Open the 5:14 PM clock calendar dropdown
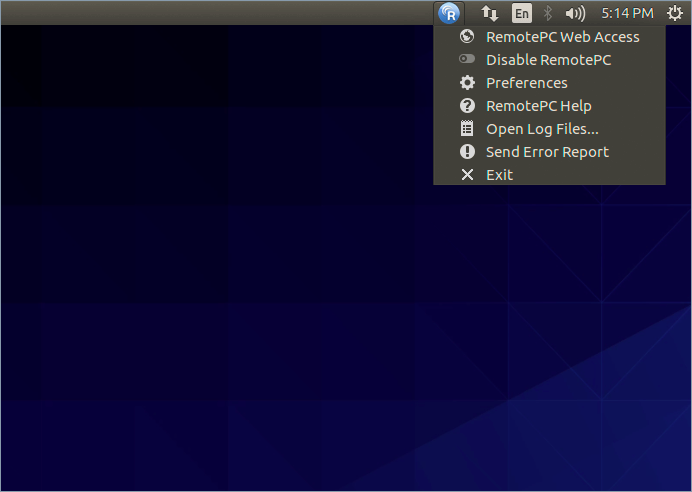Image resolution: width=692 pixels, height=492 pixels. coord(627,13)
